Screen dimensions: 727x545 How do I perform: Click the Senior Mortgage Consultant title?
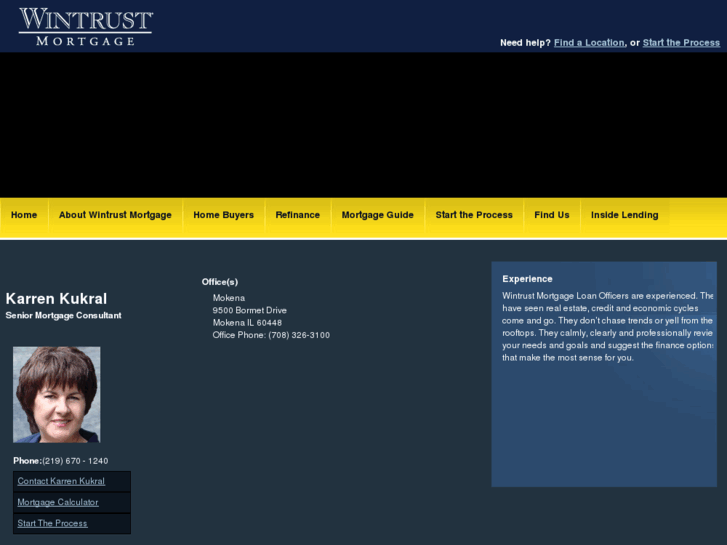click(64, 315)
